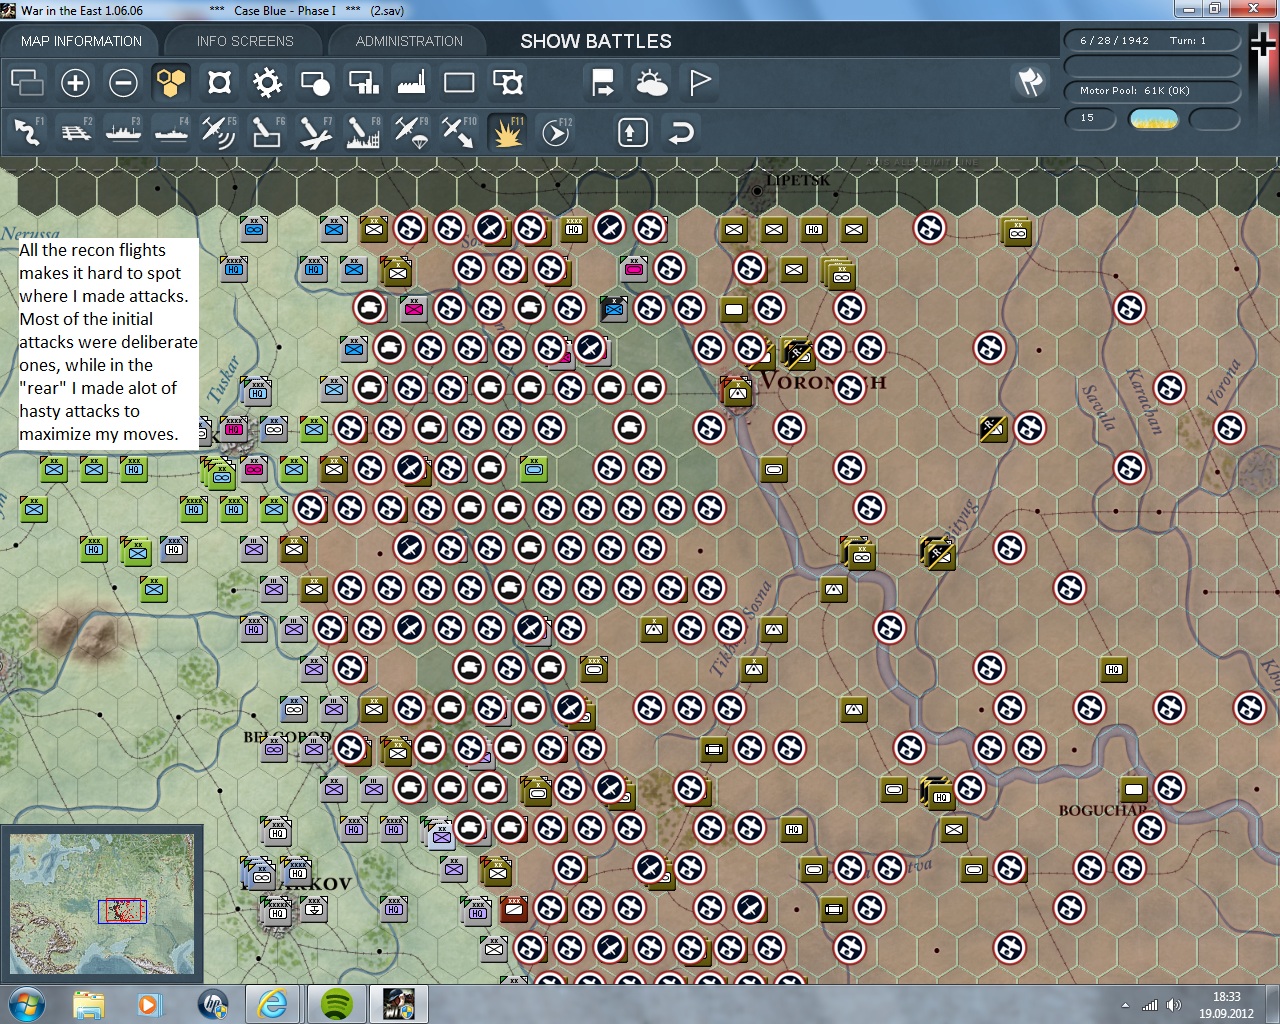
Task: Select the F9 air transport mode
Action: (411, 132)
